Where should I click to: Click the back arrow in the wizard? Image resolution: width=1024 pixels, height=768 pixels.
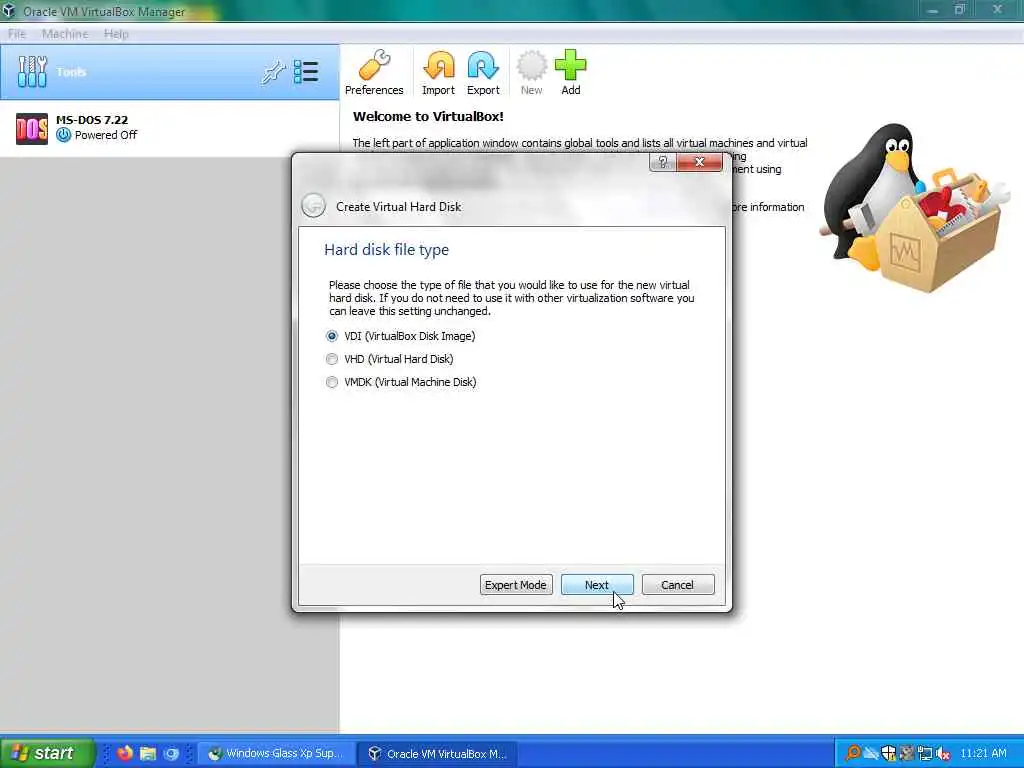pos(313,206)
